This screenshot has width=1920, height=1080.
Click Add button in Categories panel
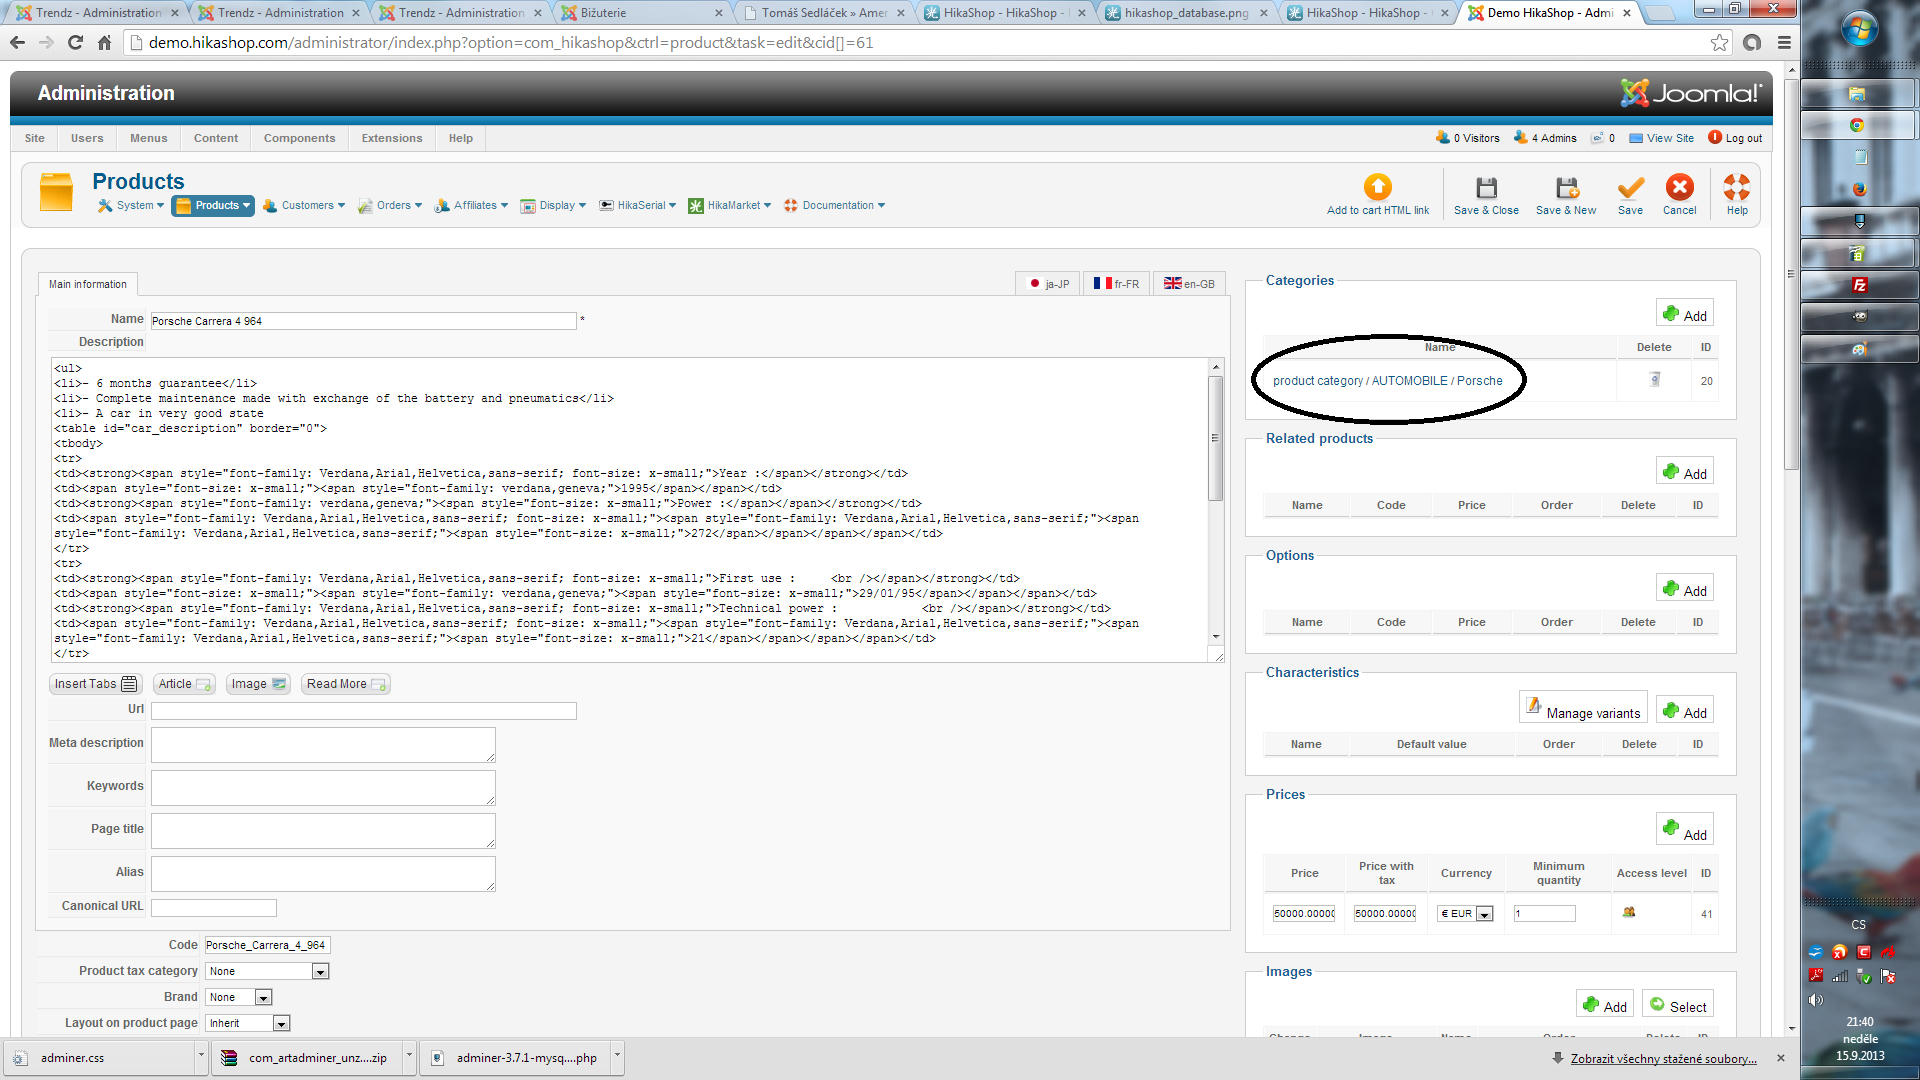pos(1685,314)
